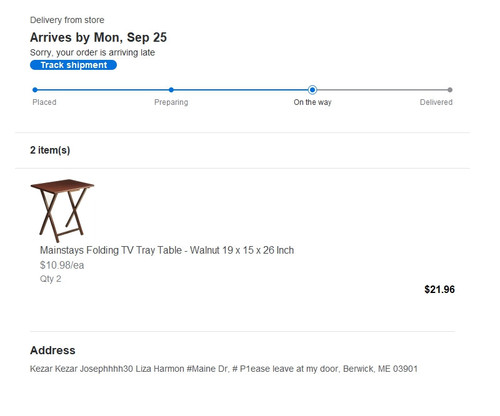The width and height of the screenshot is (500, 416).
Task: Select the Placed progress dot
Action: (35, 90)
